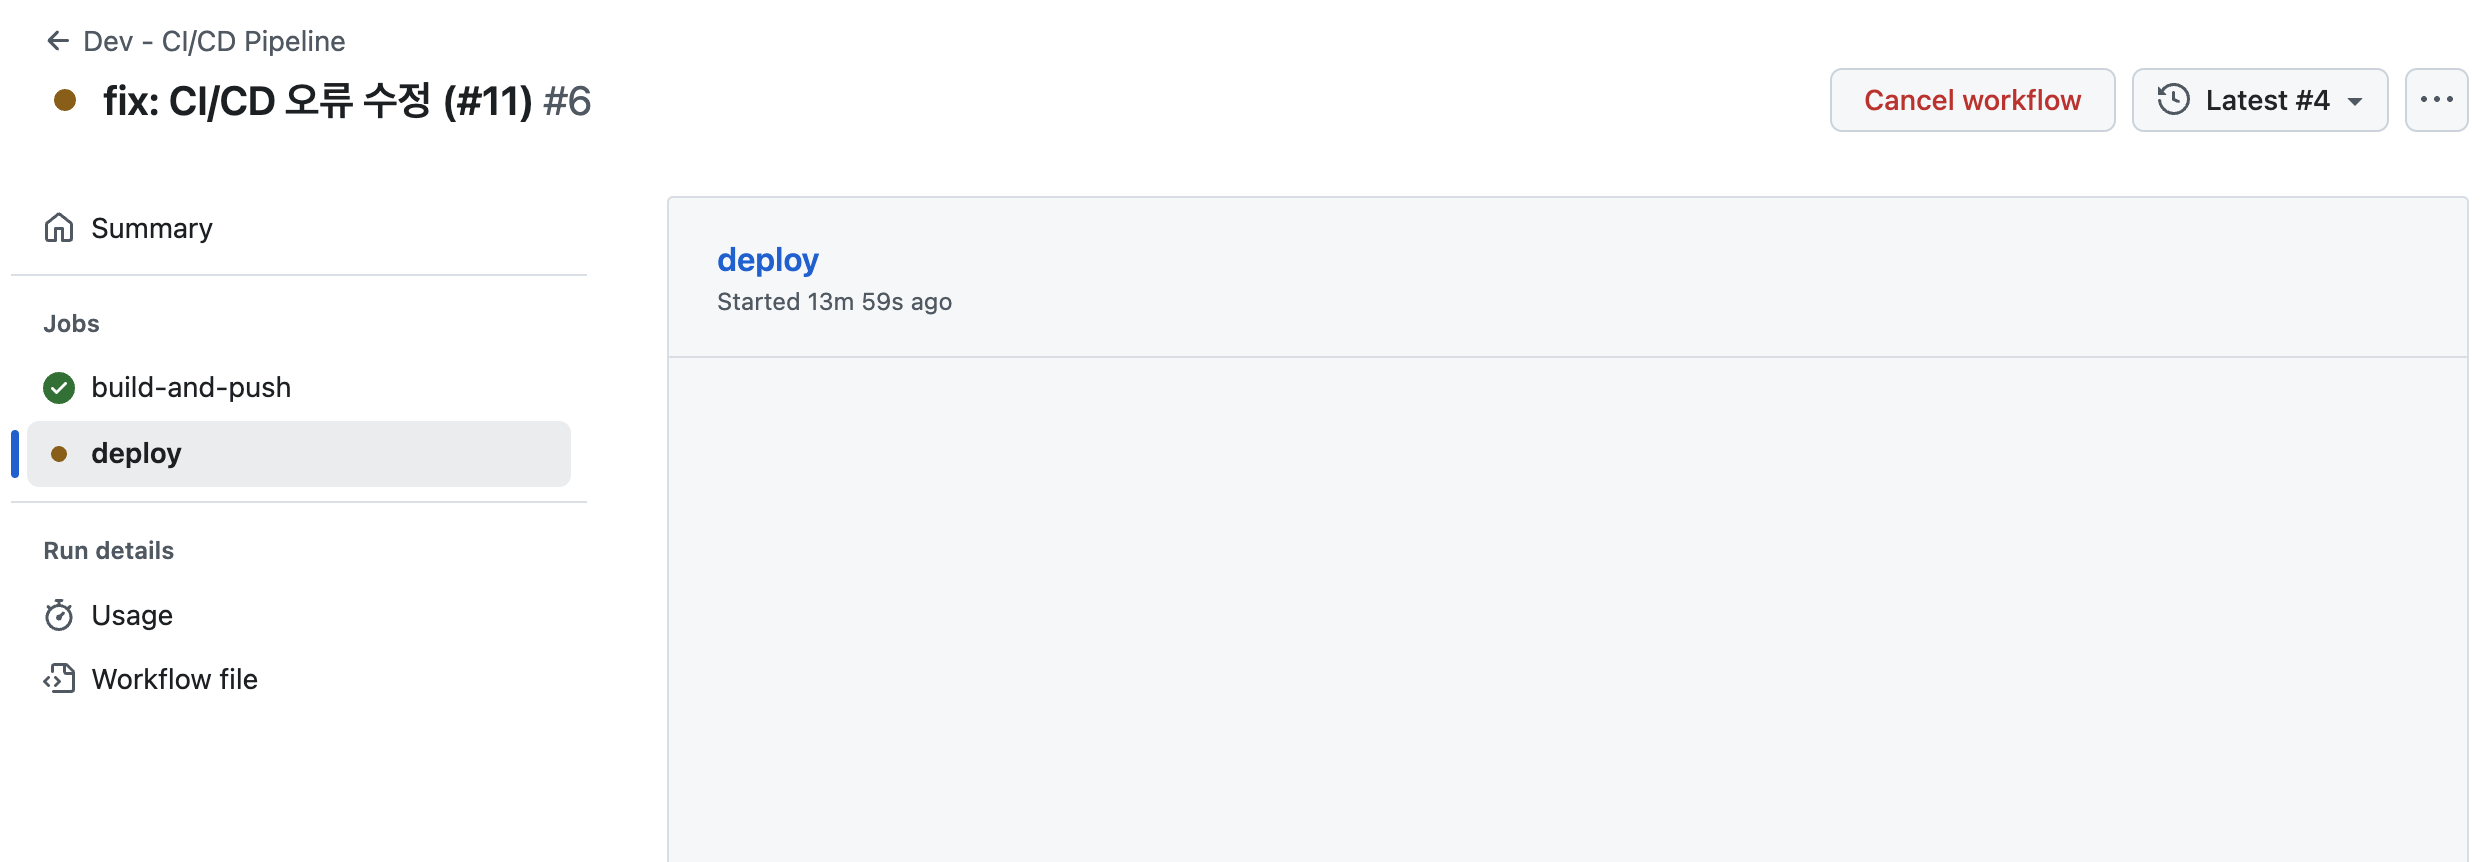This screenshot has width=2483, height=862.
Task: Click the history clock icon in Latest #4
Action: [2173, 100]
